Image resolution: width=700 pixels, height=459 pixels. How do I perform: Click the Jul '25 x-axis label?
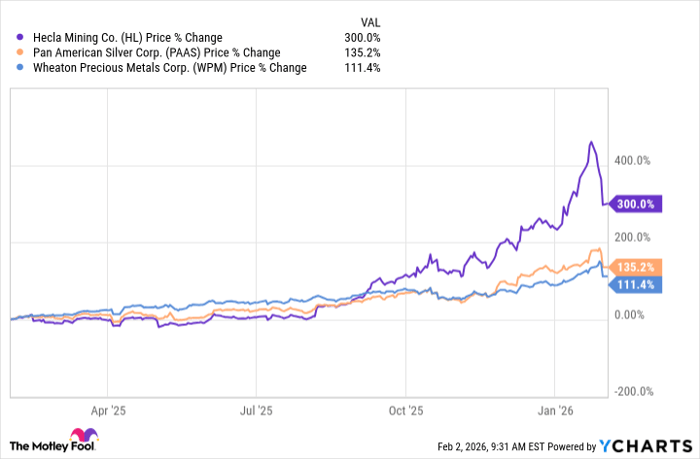[257, 410]
